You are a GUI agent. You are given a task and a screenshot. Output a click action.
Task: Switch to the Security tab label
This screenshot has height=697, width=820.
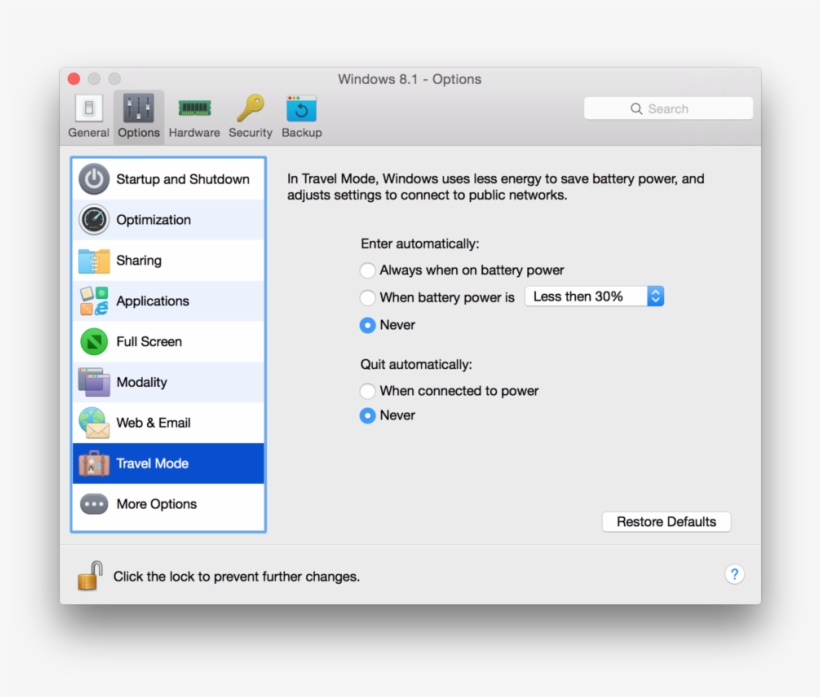click(x=250, y=133)
